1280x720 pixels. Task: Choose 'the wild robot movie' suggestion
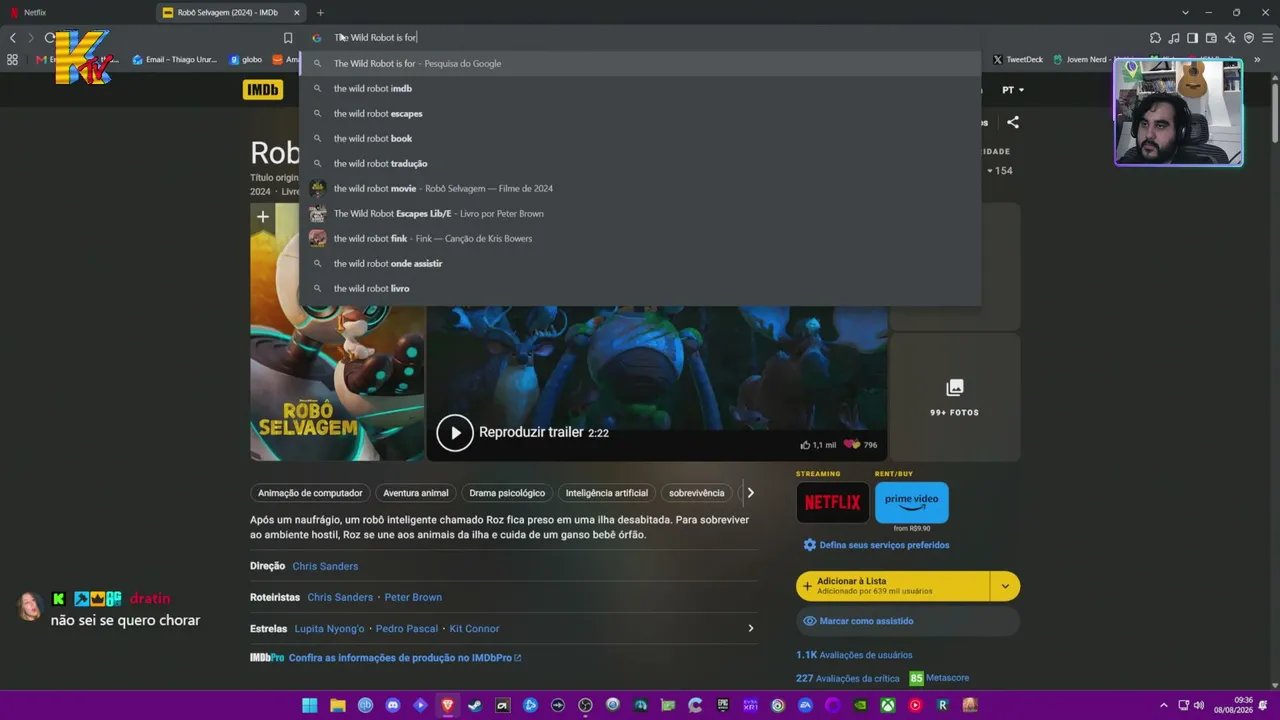pos(640,188)
